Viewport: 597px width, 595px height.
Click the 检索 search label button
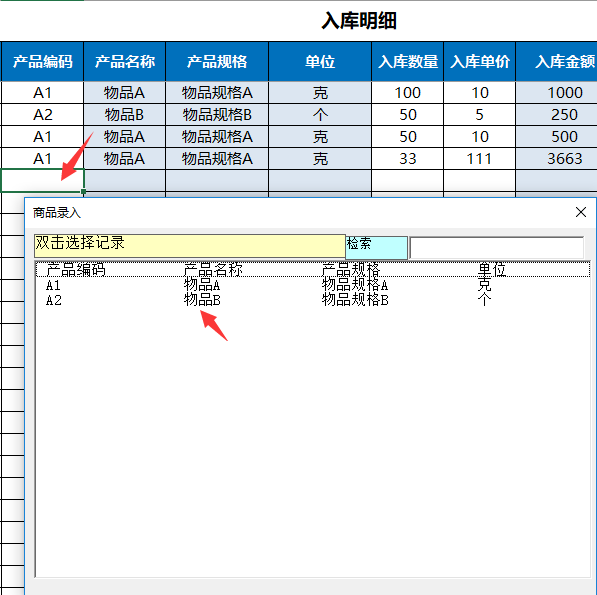coord(377,247)
